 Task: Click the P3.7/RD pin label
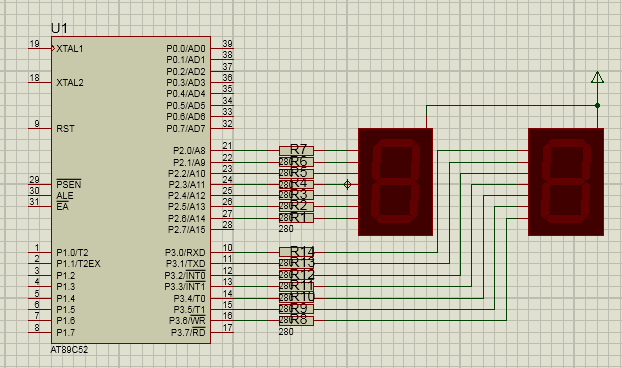coord(188,332)
